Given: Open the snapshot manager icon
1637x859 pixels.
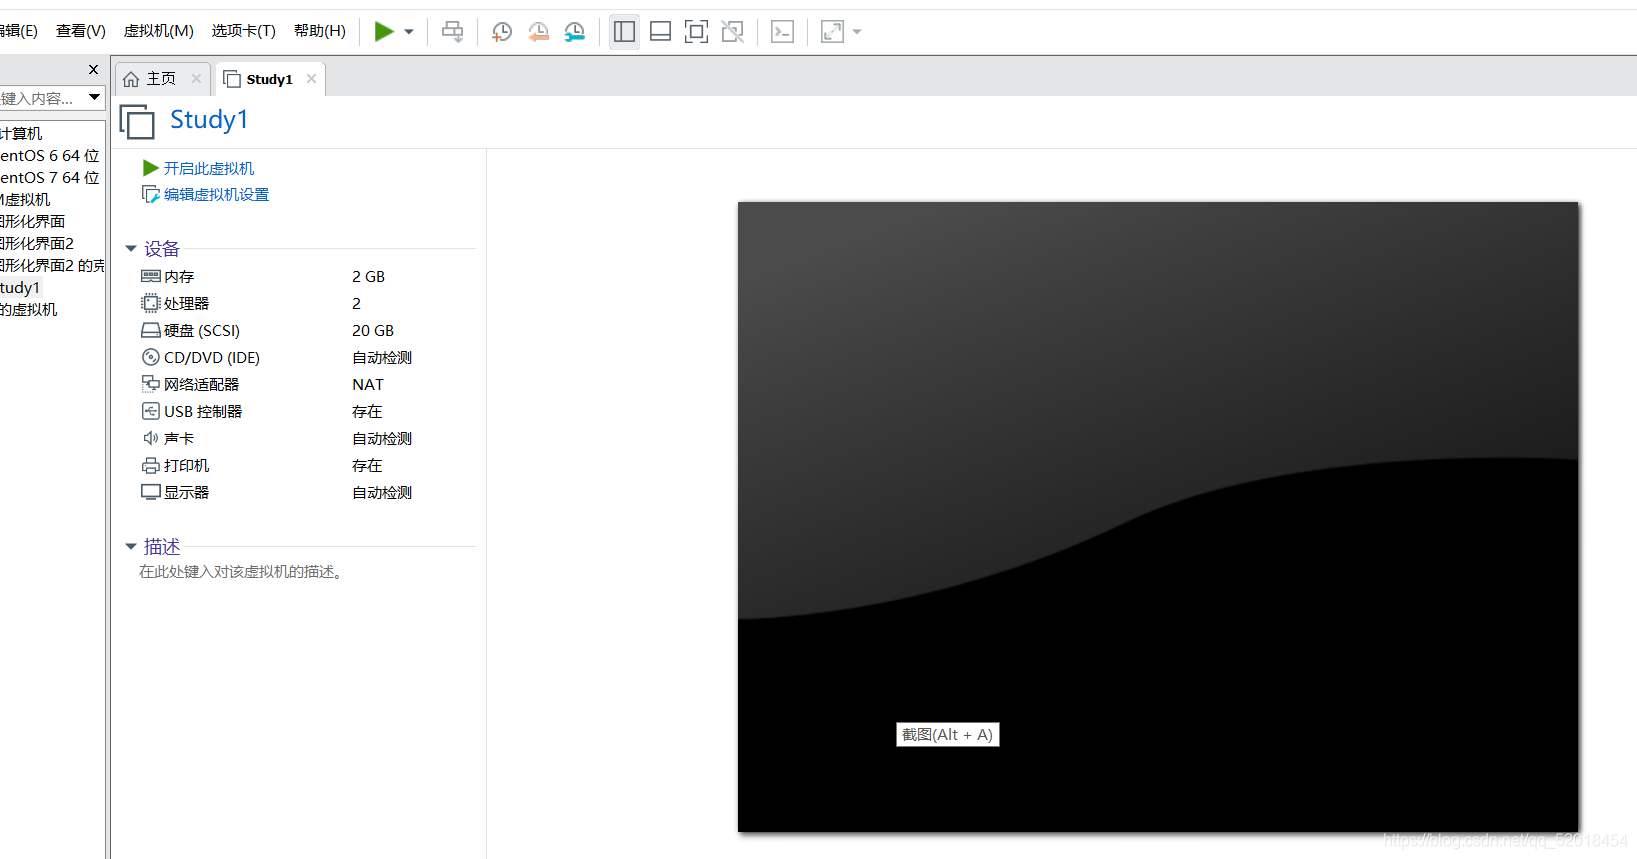Looking at the screenshot, I should coord(575,32).
